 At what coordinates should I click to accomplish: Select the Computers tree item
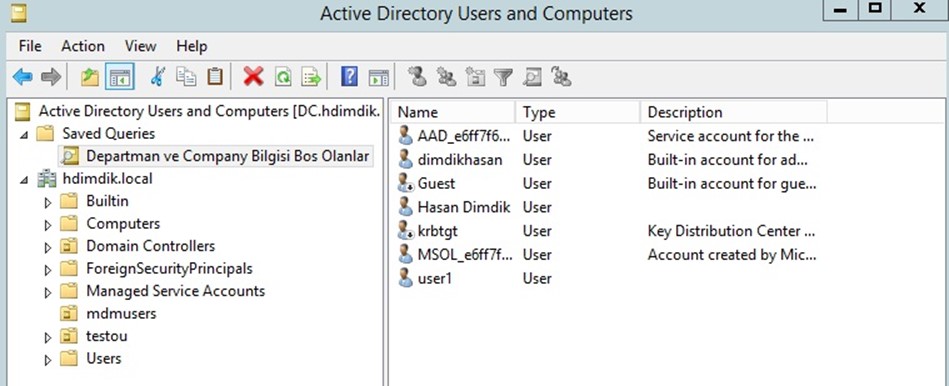(x=123, y=223)
